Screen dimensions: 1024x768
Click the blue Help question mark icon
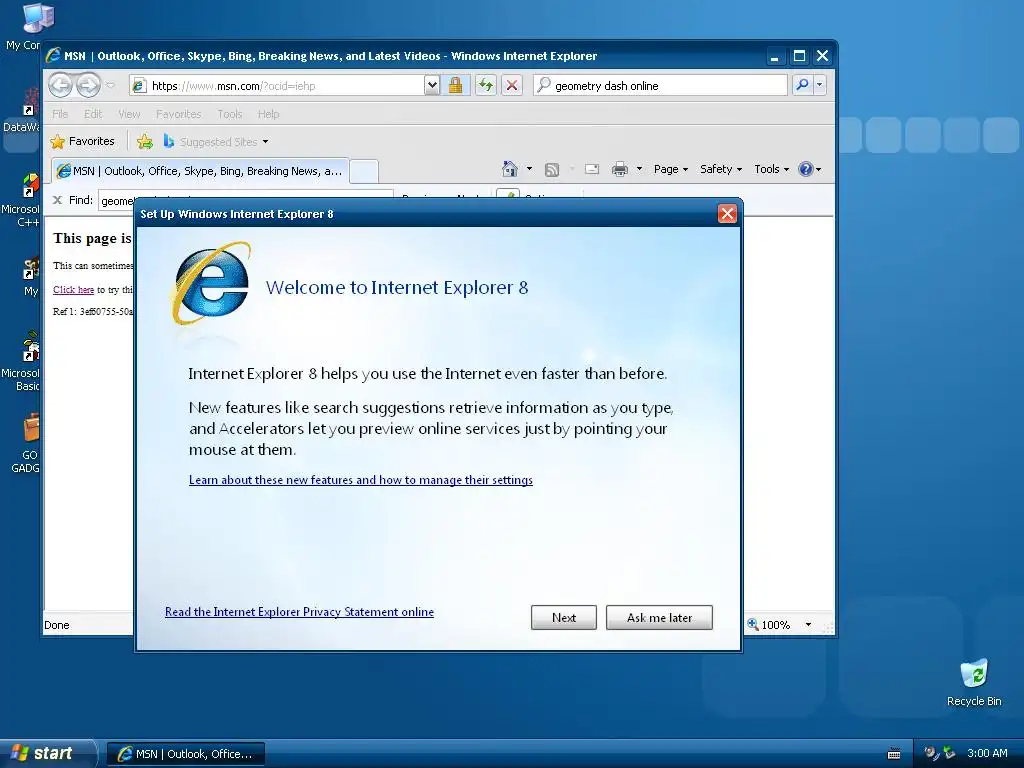click(806, 169)
